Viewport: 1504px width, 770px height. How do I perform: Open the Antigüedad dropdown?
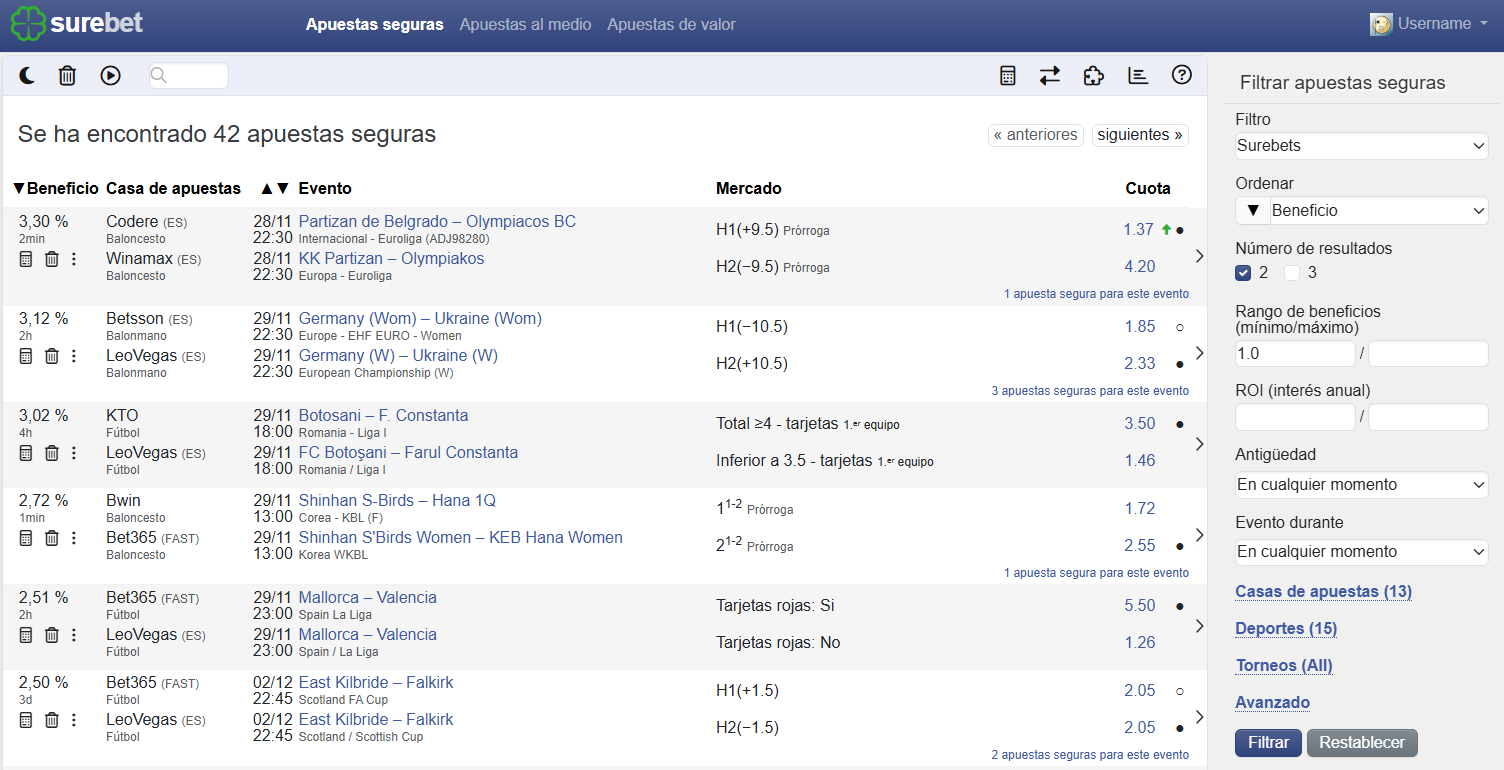[1362, 485]
